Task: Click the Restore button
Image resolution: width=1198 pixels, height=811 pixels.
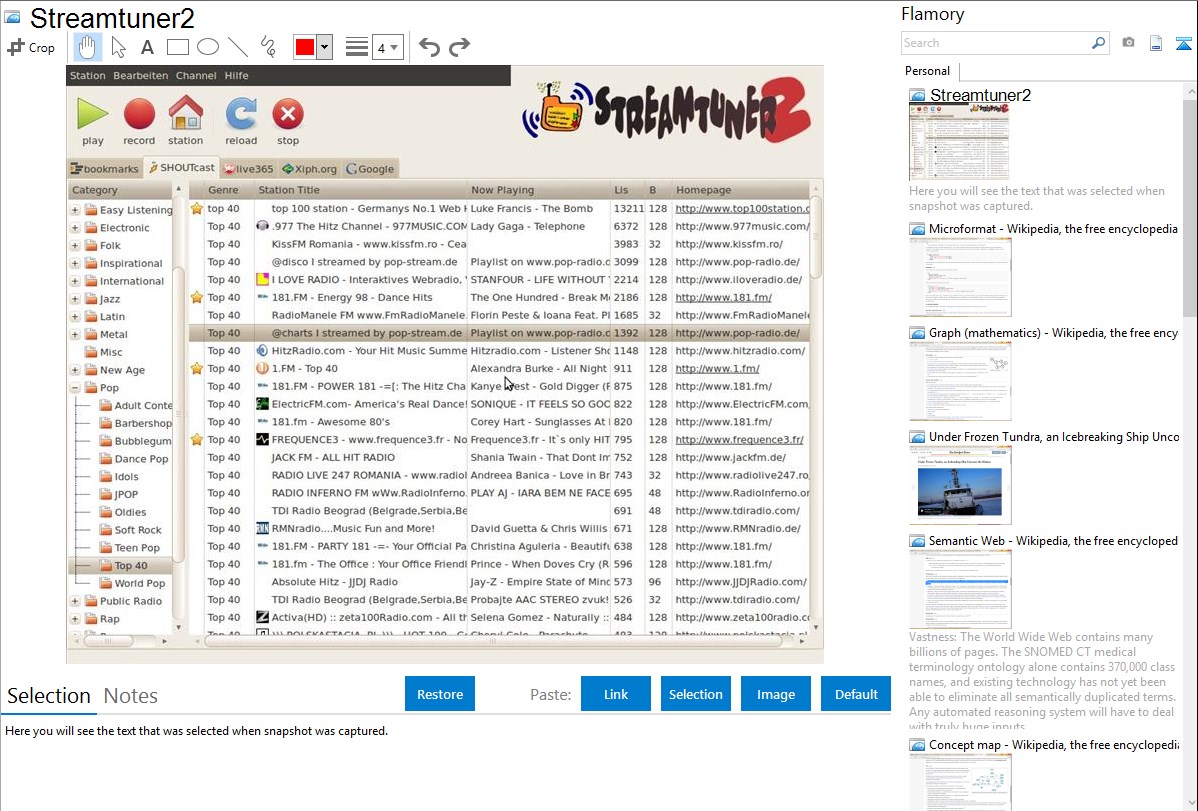Action: pos(440,694)
